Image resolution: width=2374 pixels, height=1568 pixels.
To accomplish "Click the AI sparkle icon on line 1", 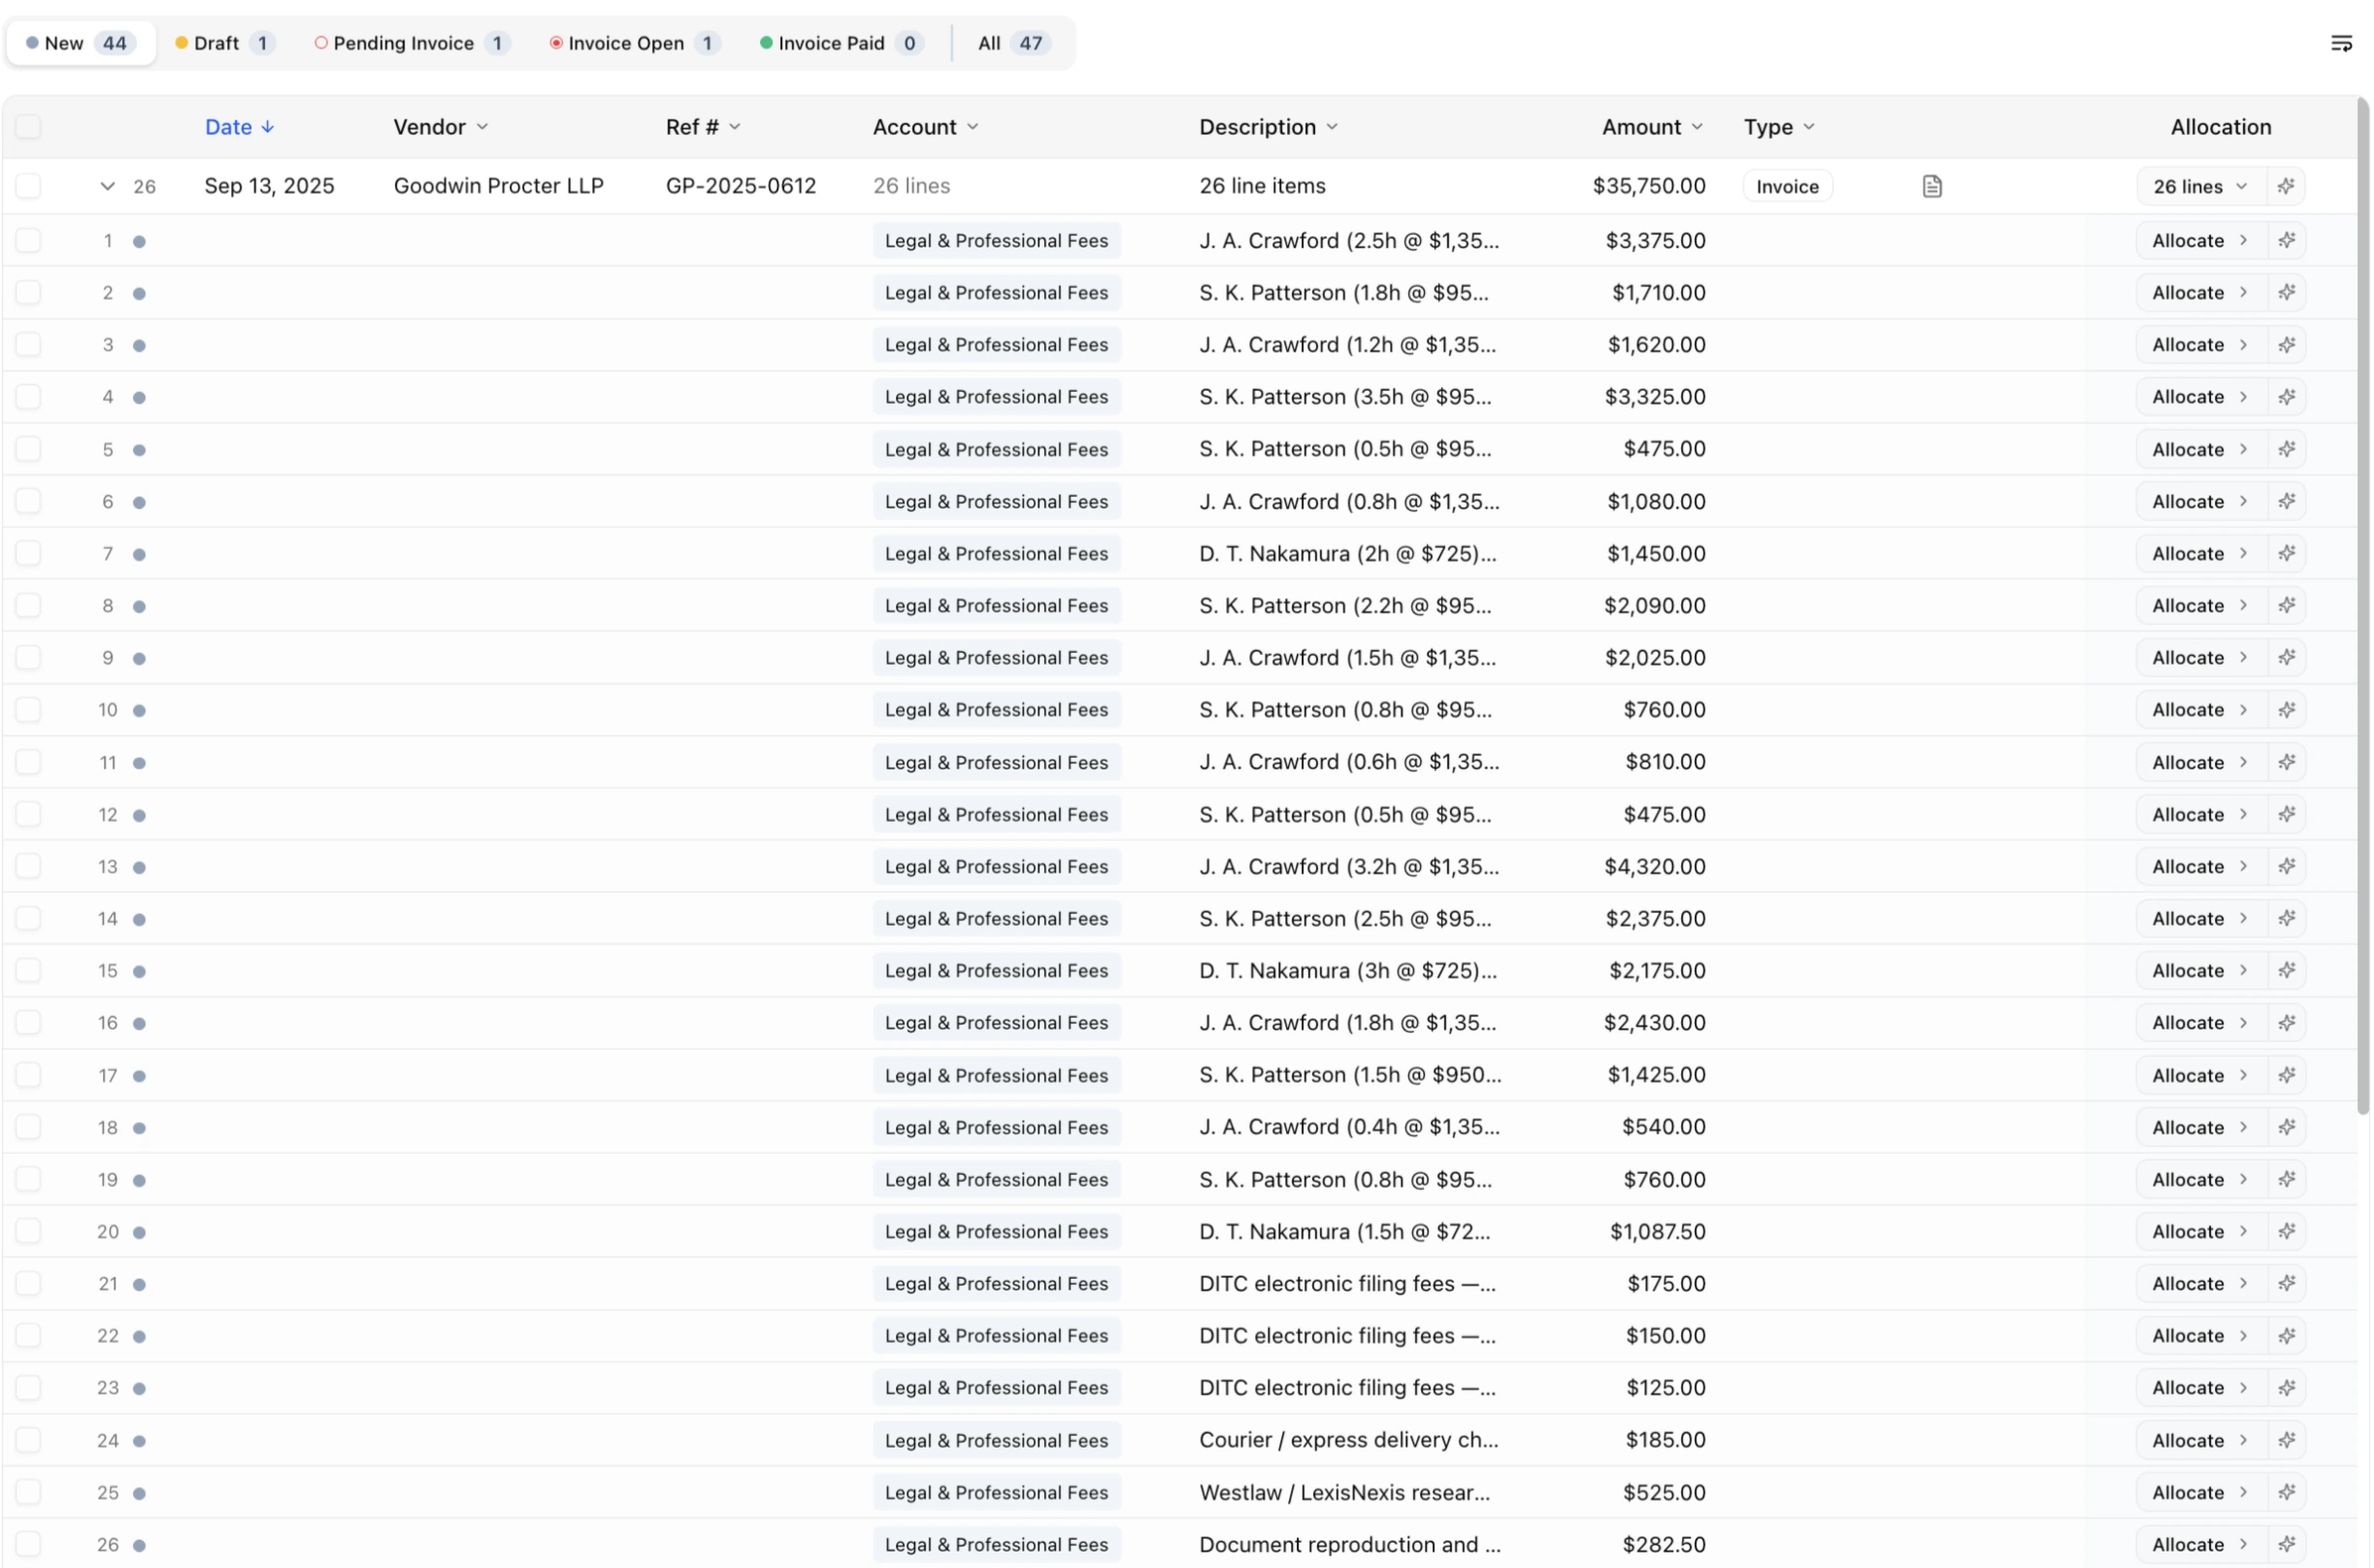I will (x=2289, y=240).
